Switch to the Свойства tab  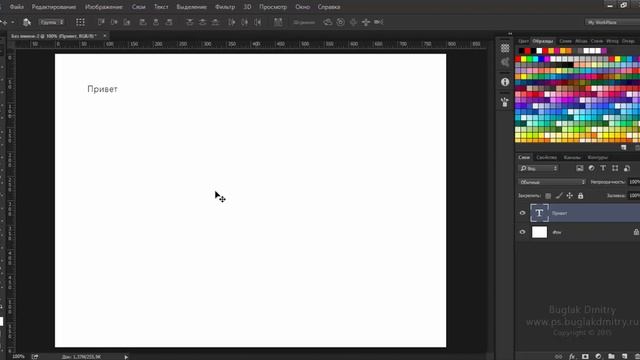tap(547, 158)
